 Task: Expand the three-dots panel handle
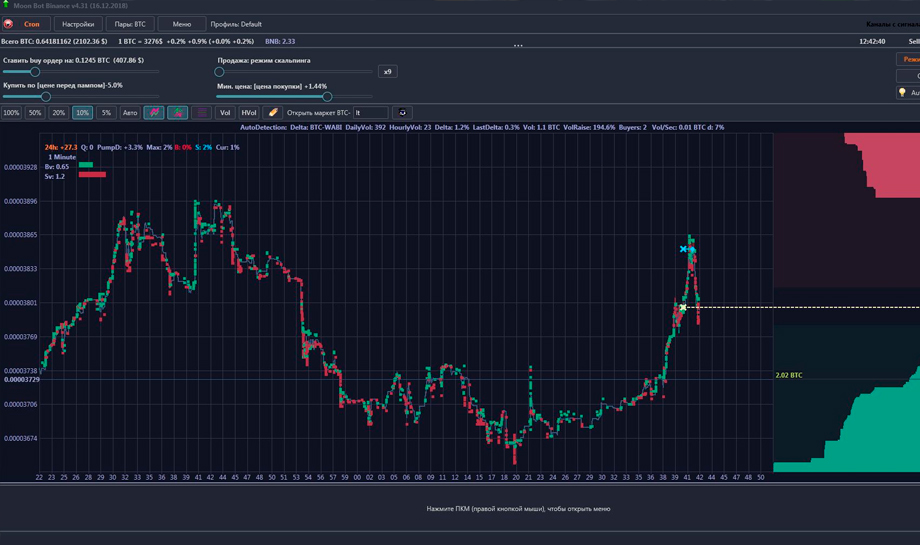(518, 46)
